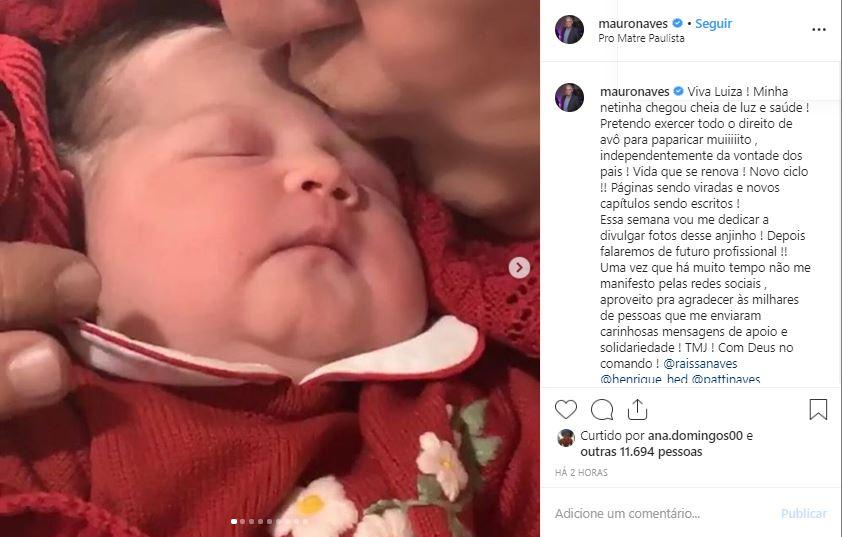Open mauronaves username in the caption
The height and width of the screenshot is (537, 842).
pos(626,90)
